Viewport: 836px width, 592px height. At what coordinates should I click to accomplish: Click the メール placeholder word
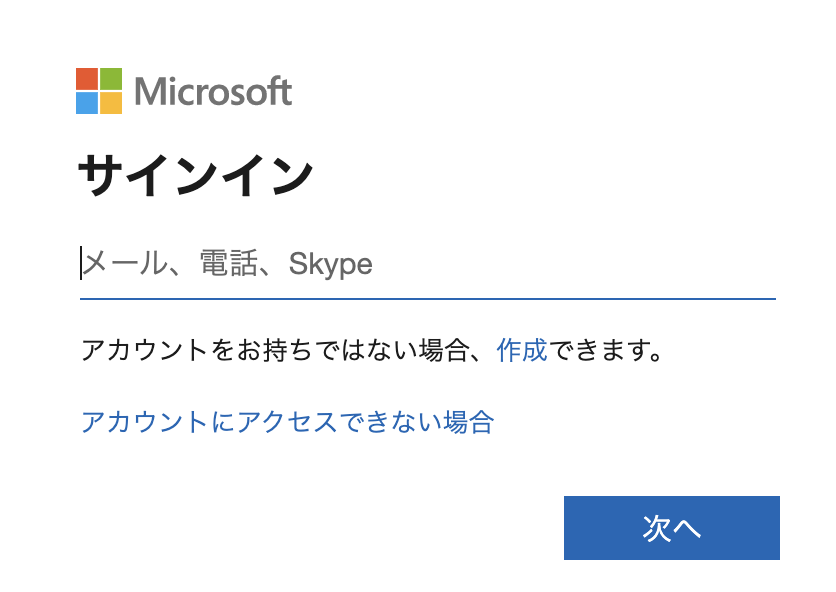123,264
